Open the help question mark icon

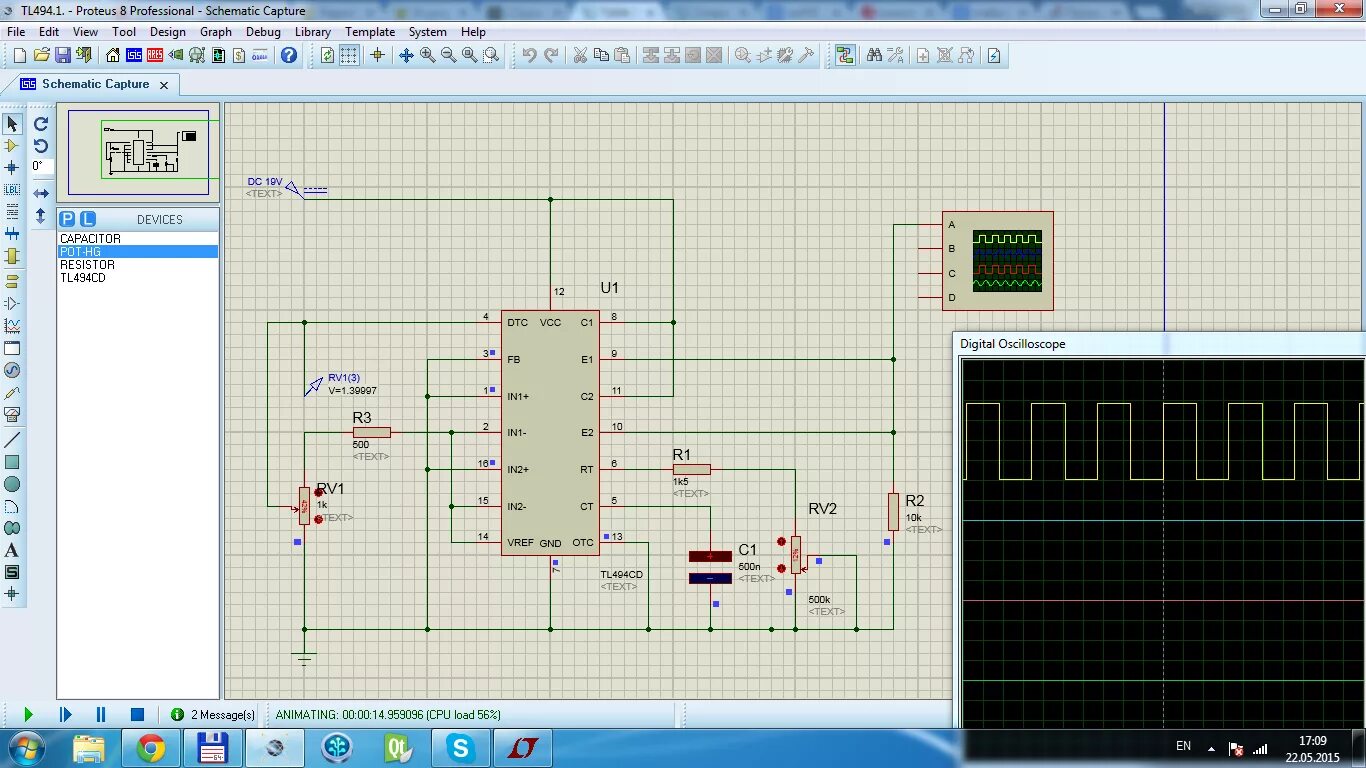[x=289, y=55]
